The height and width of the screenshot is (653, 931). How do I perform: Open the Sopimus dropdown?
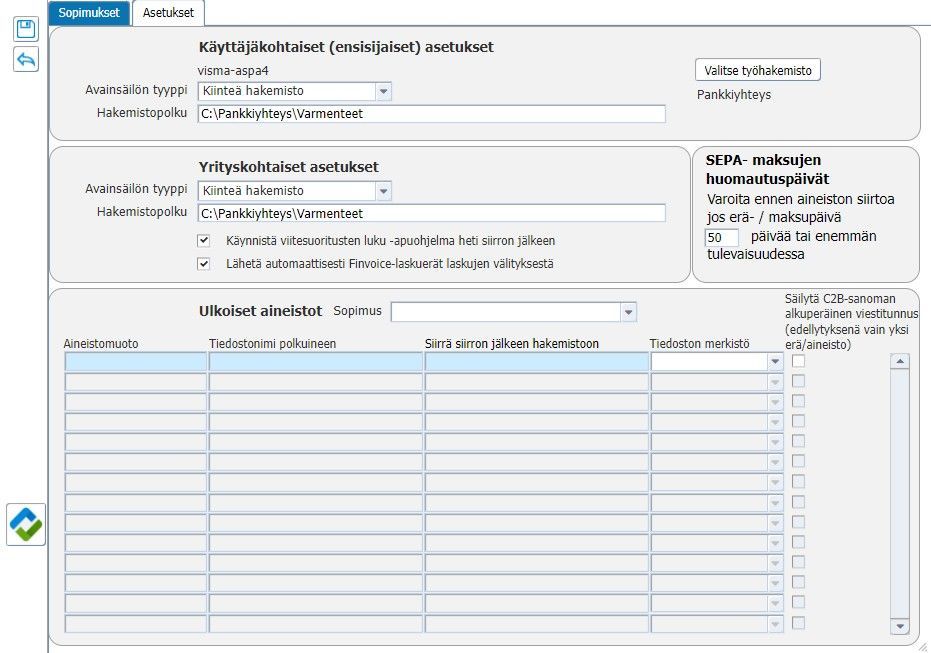[628, 312]
